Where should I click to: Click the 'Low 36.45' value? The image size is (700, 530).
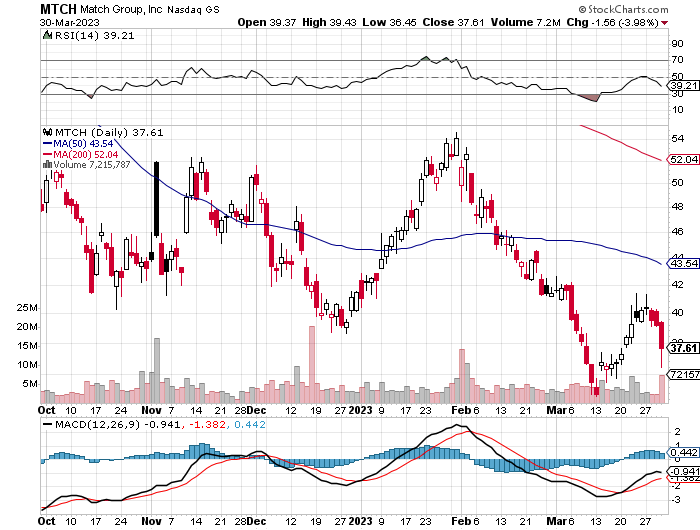click(389, 22)
